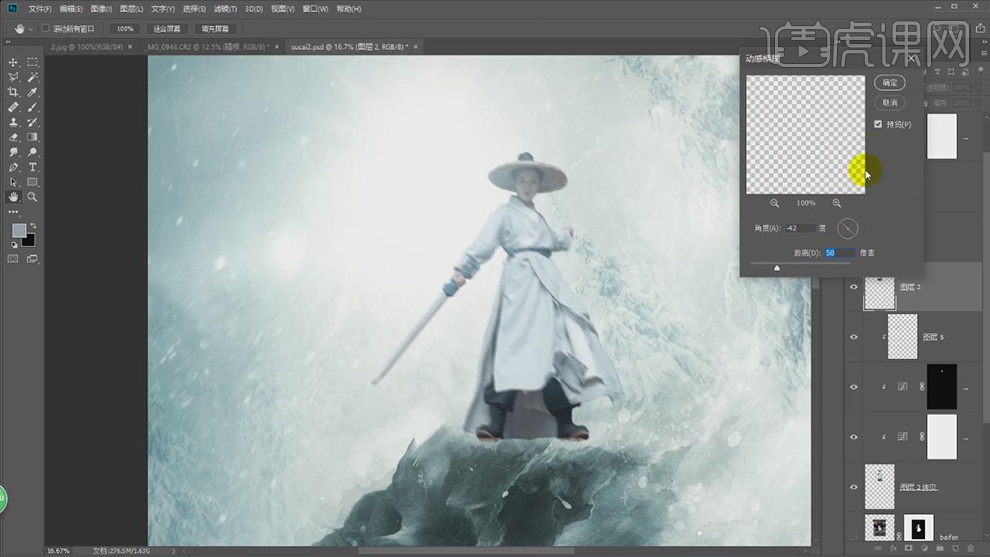Image resolution: width=990 pixels, height=557 pixels.
Task: Open the Edit Toolbar three-dots menu
Action: (13, 212)
